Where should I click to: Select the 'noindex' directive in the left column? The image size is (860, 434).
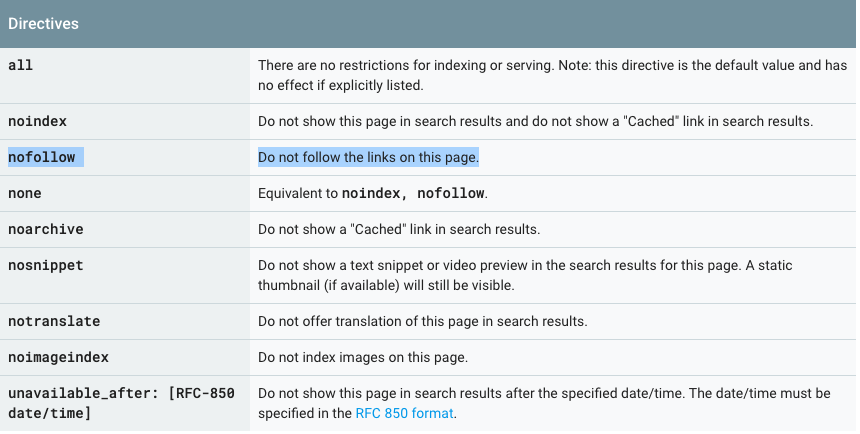pos(37,121)
